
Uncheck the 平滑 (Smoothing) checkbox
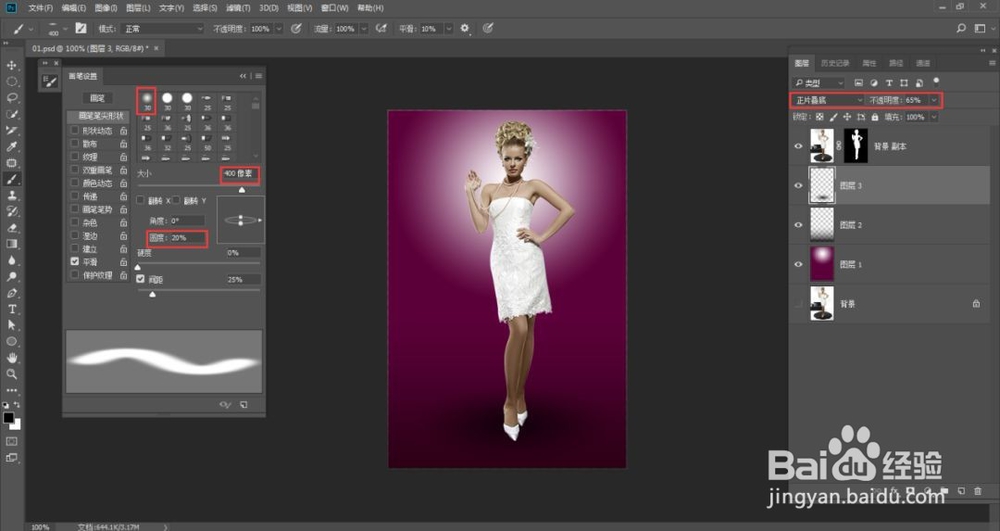[75, 261]
